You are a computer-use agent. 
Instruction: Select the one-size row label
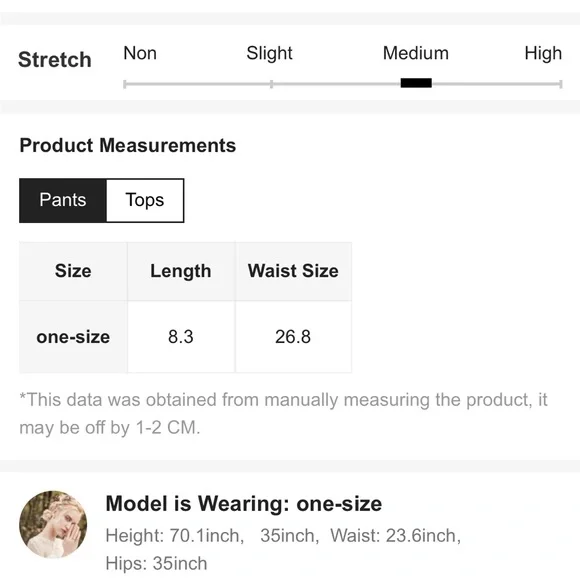pyautogui.click(x=73, y=337)
